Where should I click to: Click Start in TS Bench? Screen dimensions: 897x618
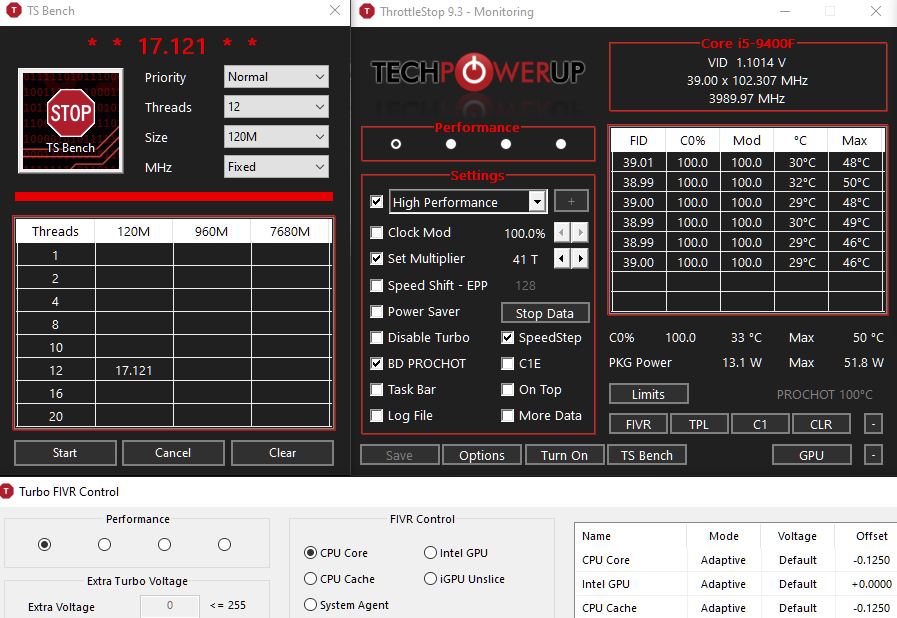[x=65, y=453]
